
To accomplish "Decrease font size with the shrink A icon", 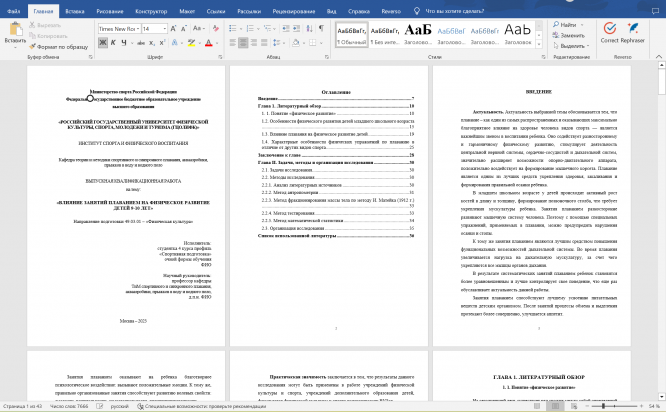I will coord(184,29).
